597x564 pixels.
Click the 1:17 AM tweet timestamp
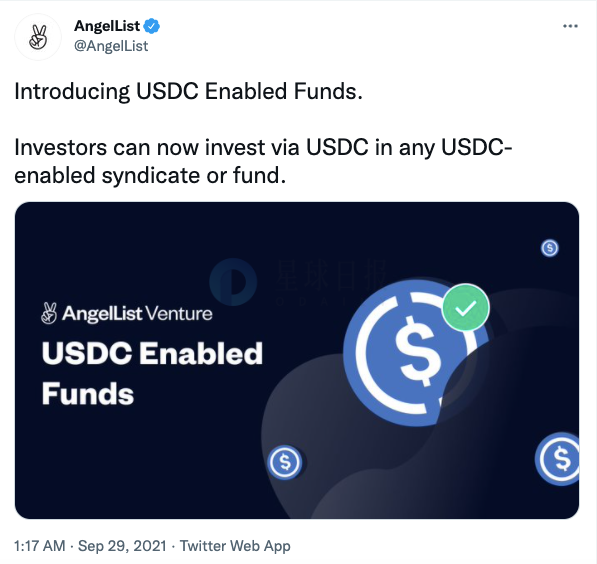point(40,545)
